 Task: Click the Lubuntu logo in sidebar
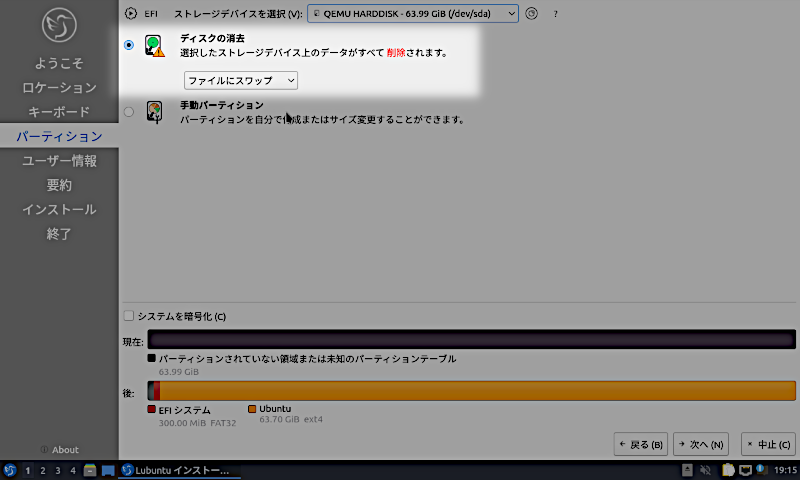click(59, 25)
